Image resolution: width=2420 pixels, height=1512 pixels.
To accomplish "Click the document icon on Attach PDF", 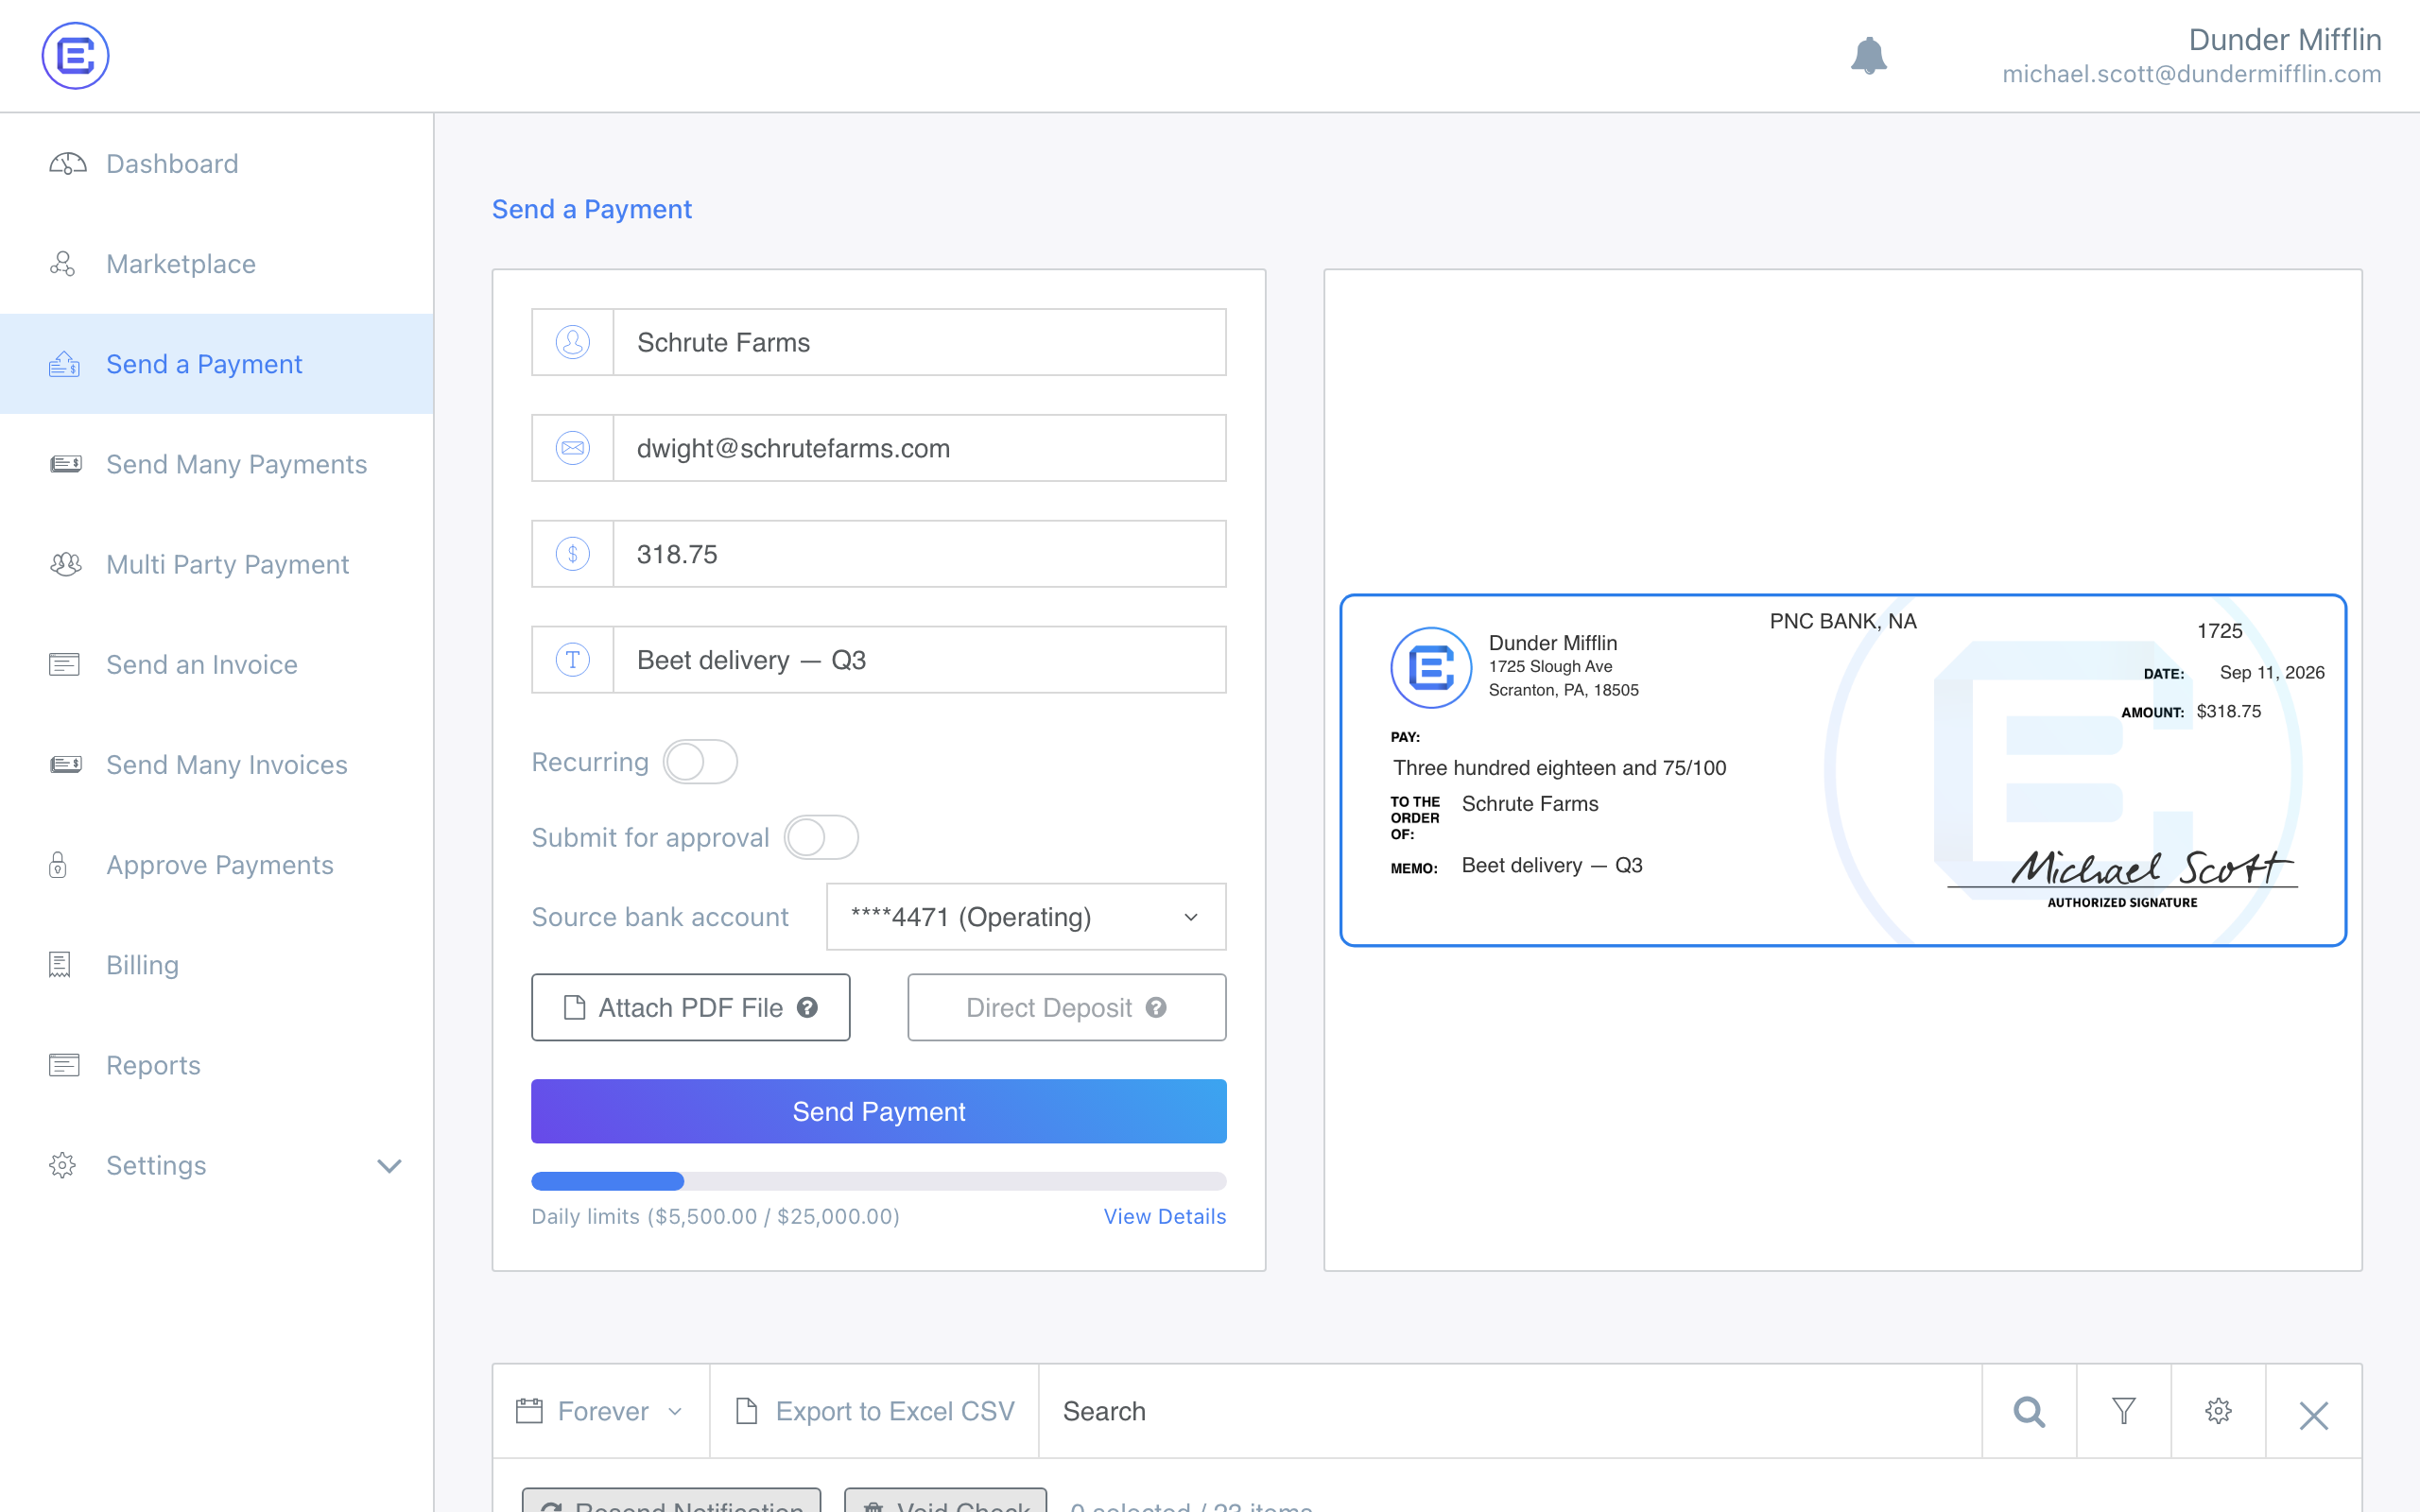I will tap(574, 1007).
